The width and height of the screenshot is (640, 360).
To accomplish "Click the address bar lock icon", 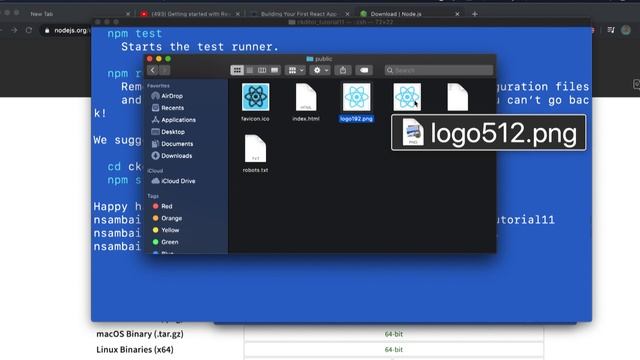I will pyautogui.click(x=47, y=31).
